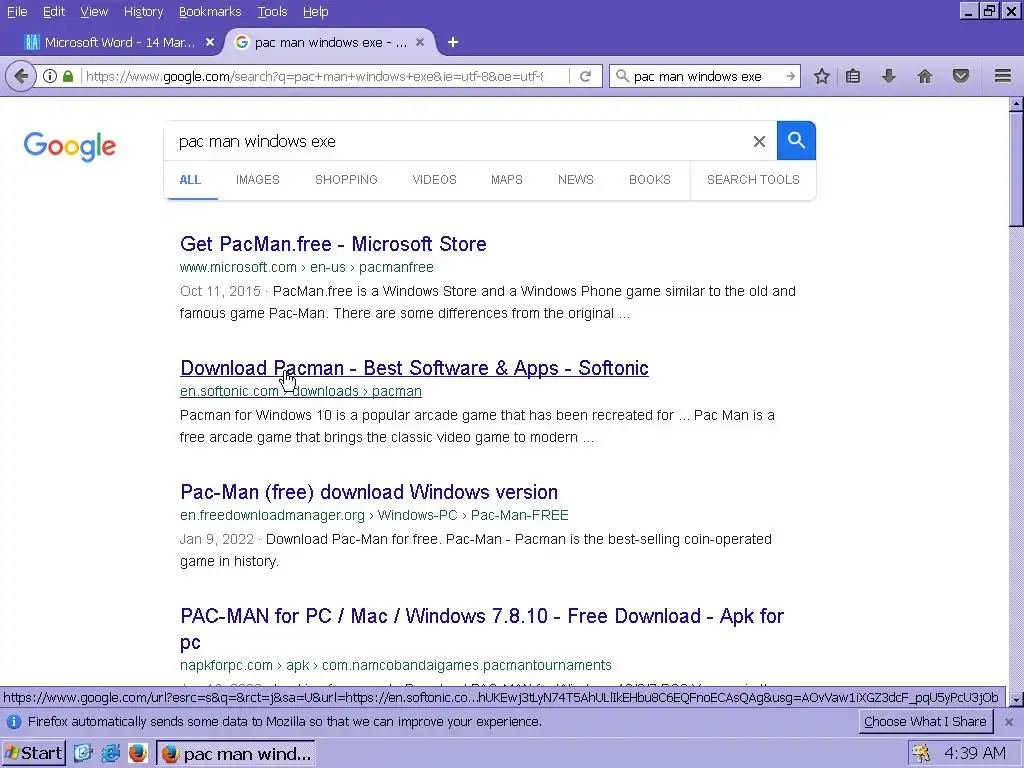The image size is (1024, 768).
Task: Open PAC-MAN for PC / Mac result
Action: [x=482, y=628]
